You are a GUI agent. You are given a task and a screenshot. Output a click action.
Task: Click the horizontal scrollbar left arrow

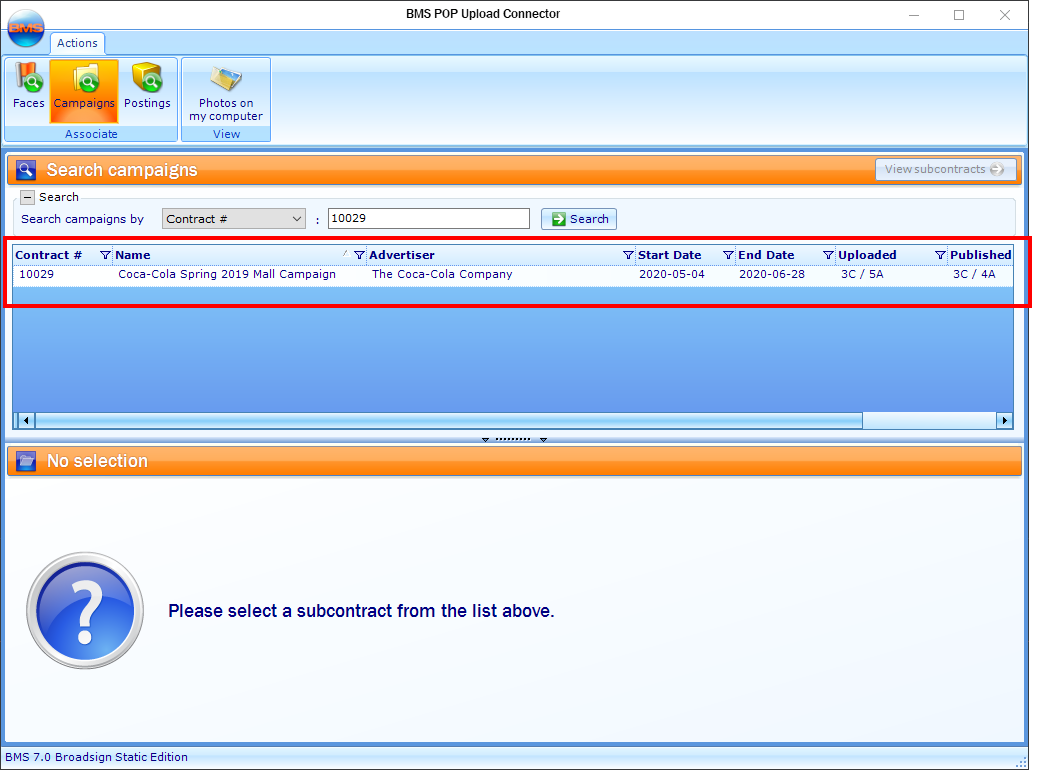pos(26,420)
